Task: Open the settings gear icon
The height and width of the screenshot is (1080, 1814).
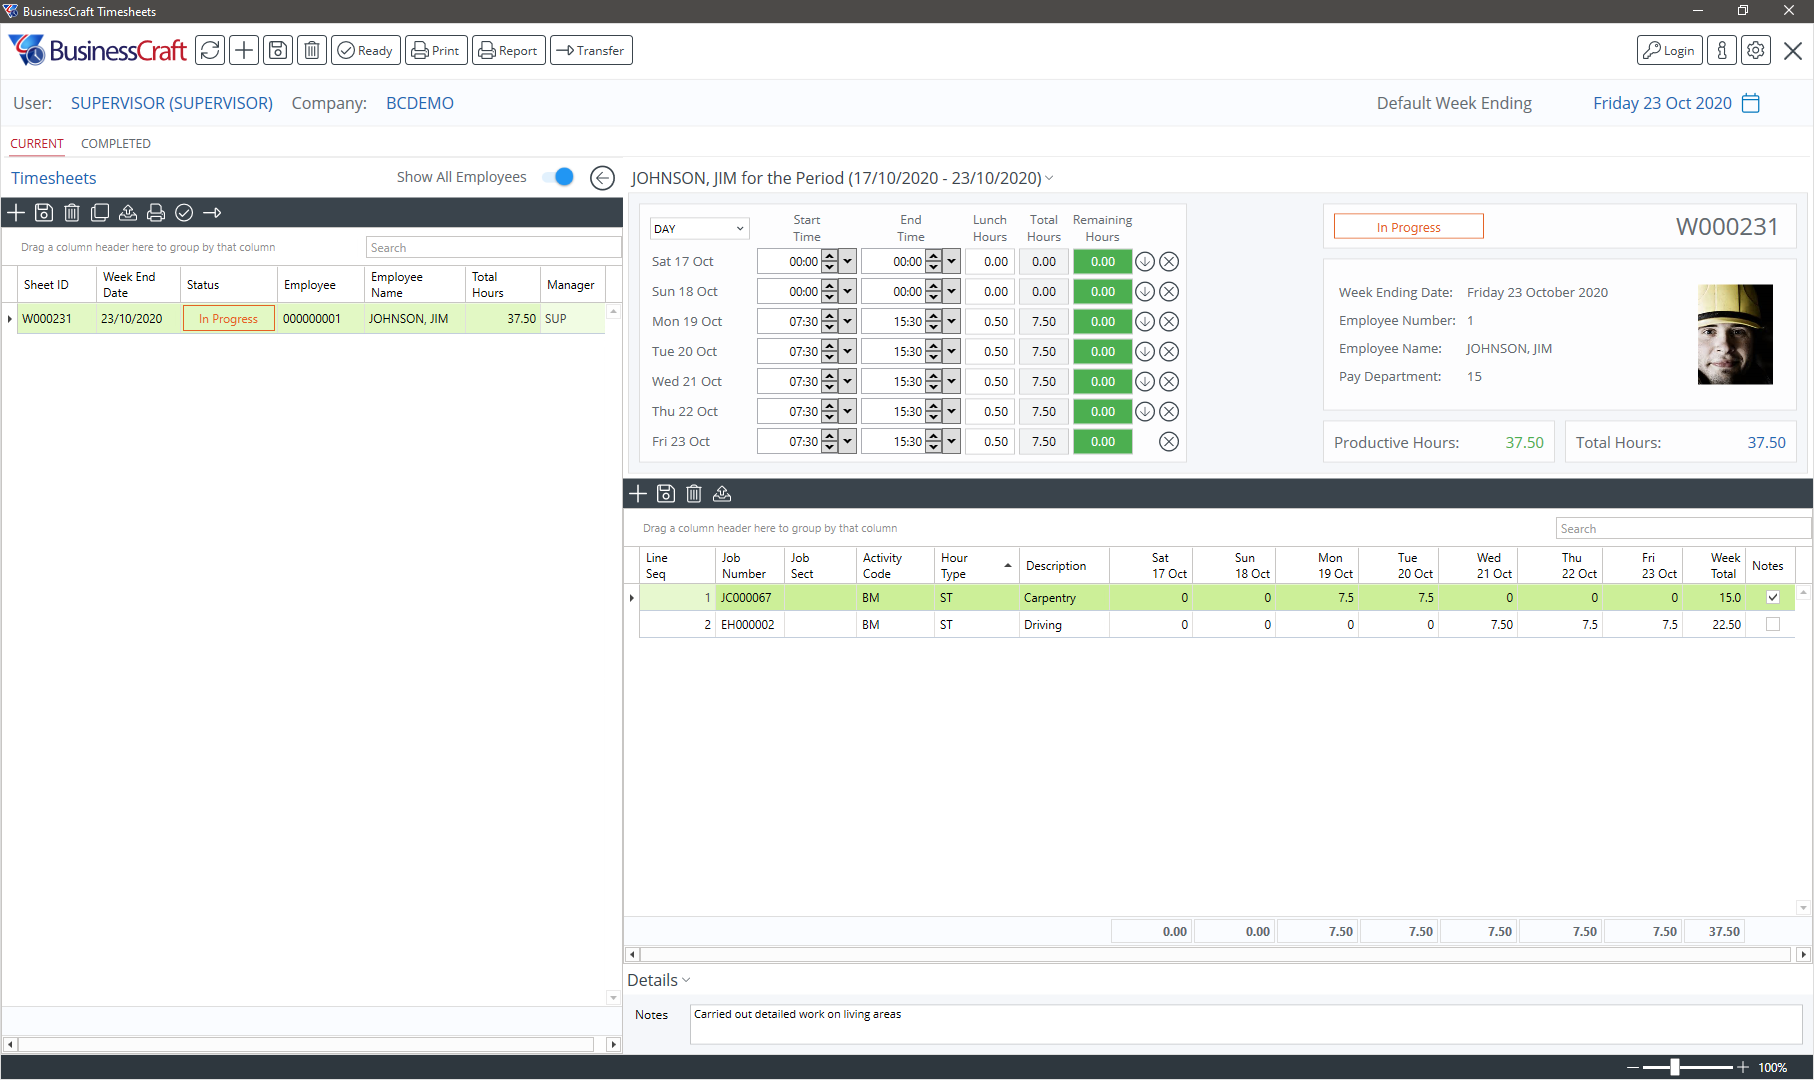Action: click(1756, 50)
